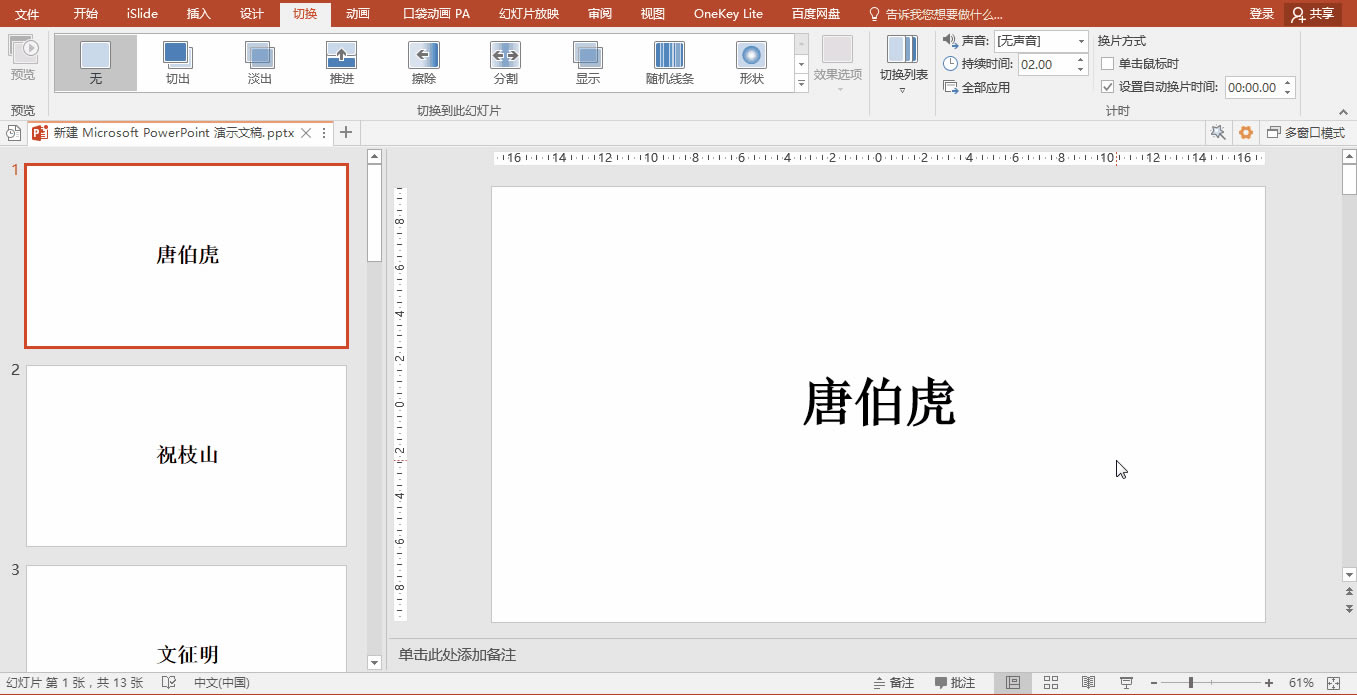1357x695 pixels.
Task: Uncheck 设置自动换片时间 checkbox
Action: (1107, 87)
